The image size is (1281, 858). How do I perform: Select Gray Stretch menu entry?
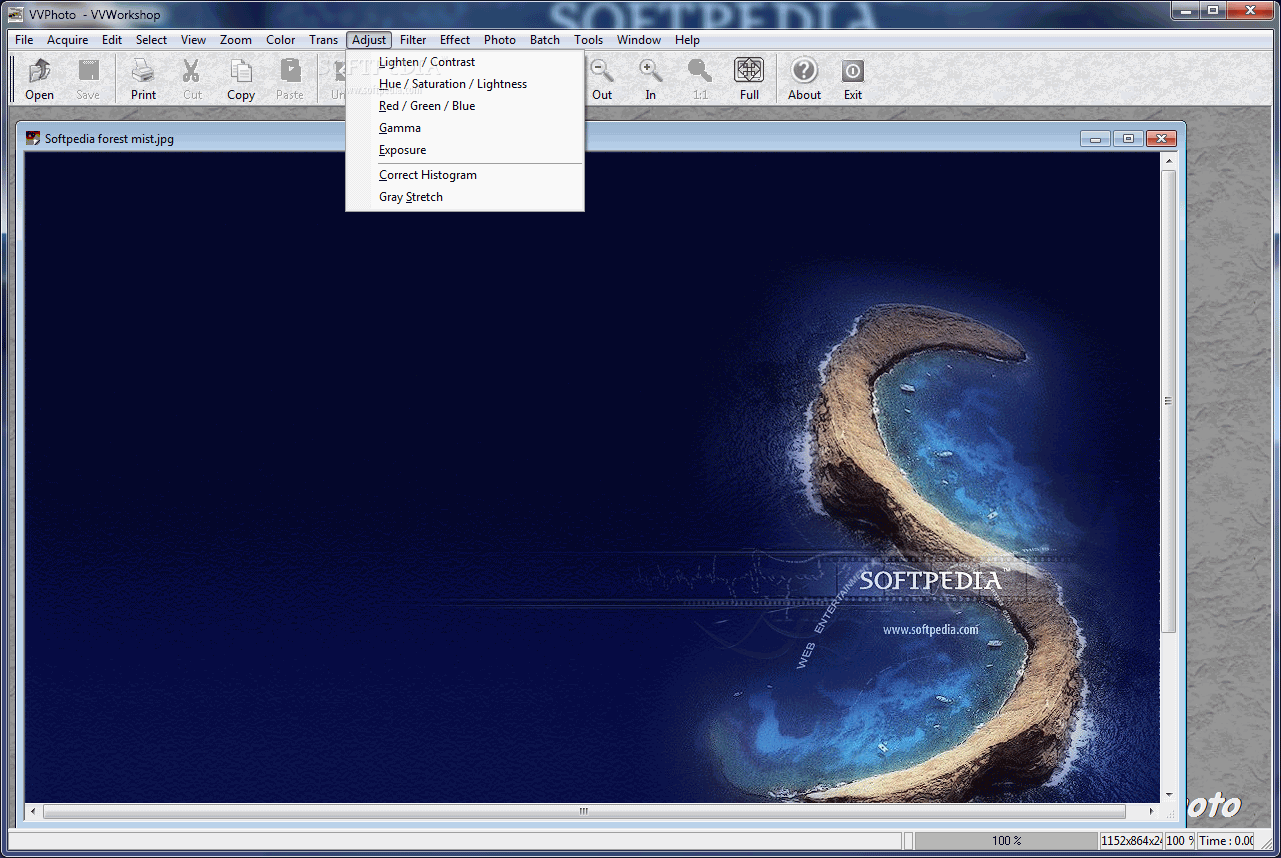coord(465,197)
